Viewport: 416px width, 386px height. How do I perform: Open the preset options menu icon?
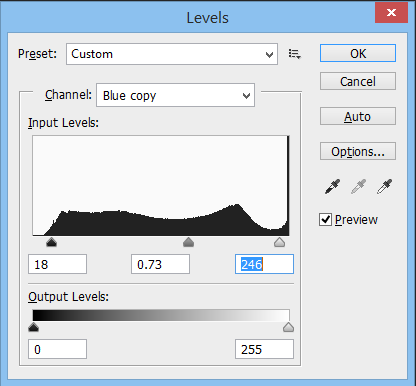pyautogui.click(x=295, y=54)
